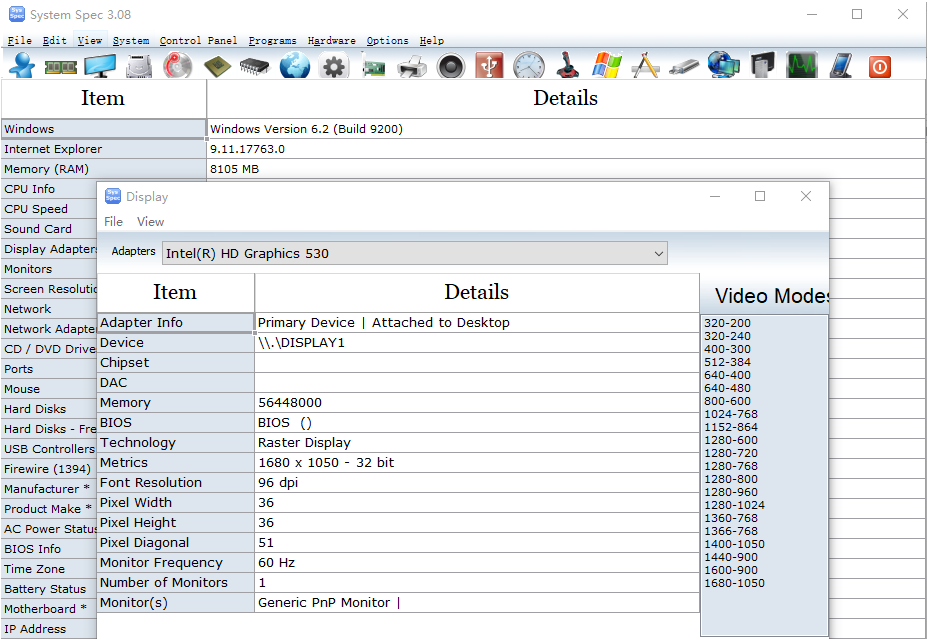Click the Monitor(s) details field
This screenshot has width=927, height=639.
pyautogui.click(x=476, y=603)
